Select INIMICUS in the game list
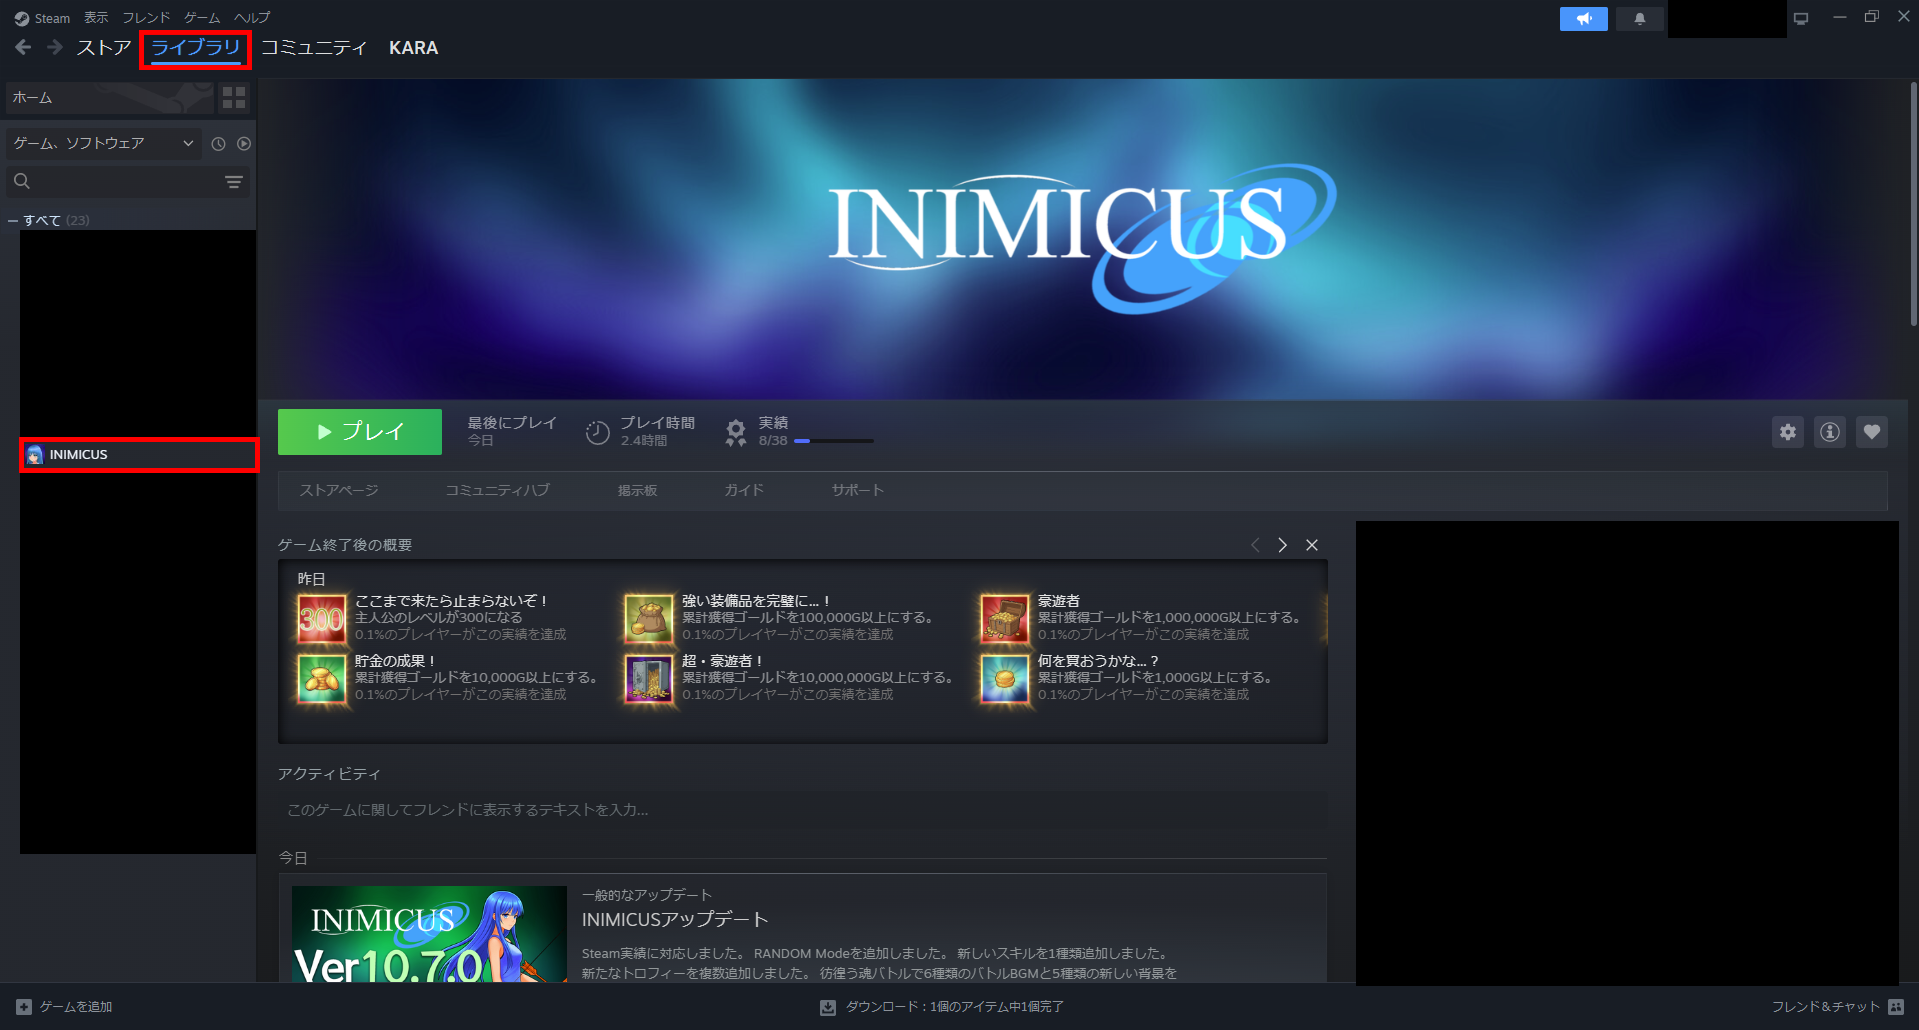 pos(139,455)
